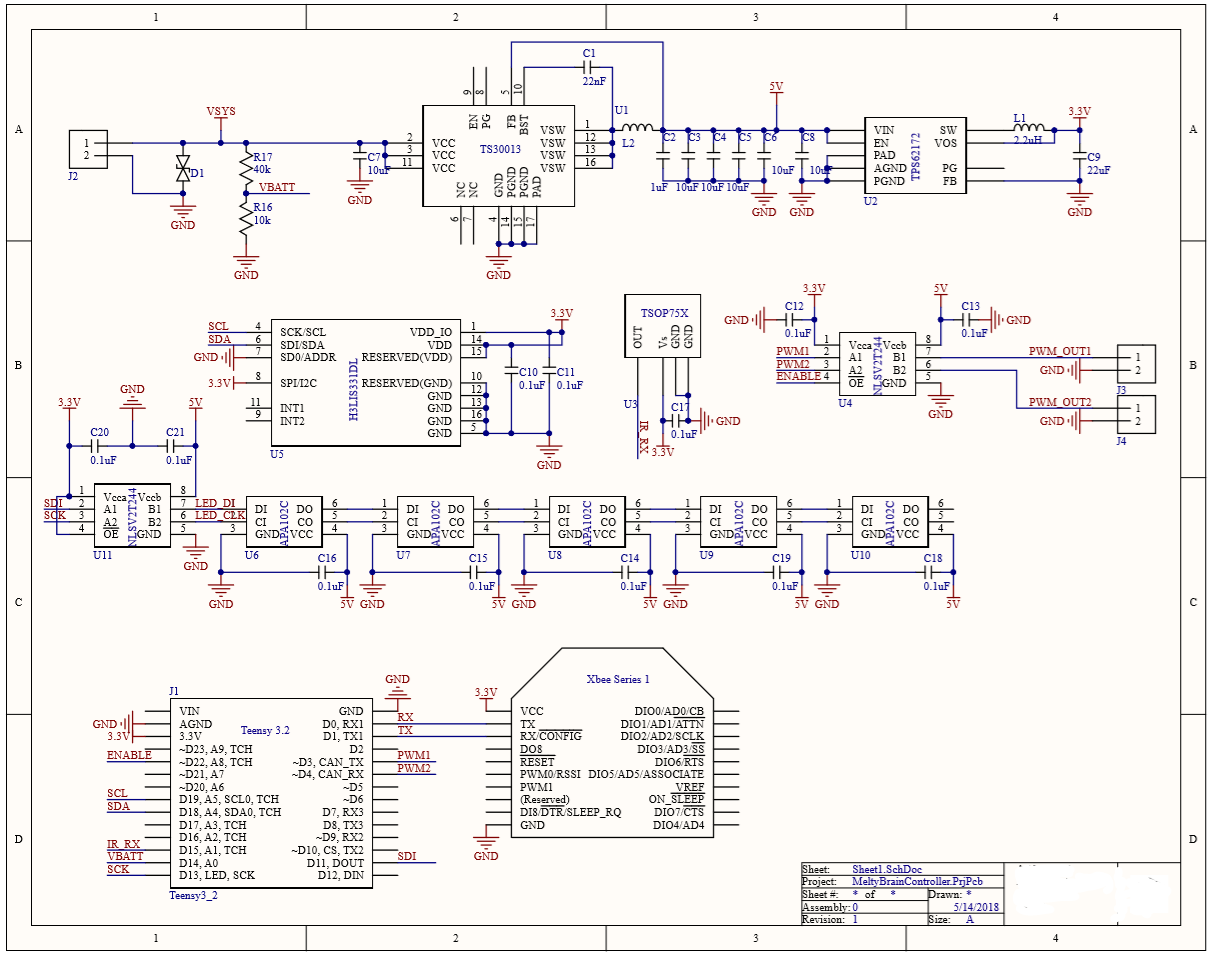This screenshot has width=1211, height=956.
Task: Click the 'Teensy3_2' label below J1
Action: [194, 896]
